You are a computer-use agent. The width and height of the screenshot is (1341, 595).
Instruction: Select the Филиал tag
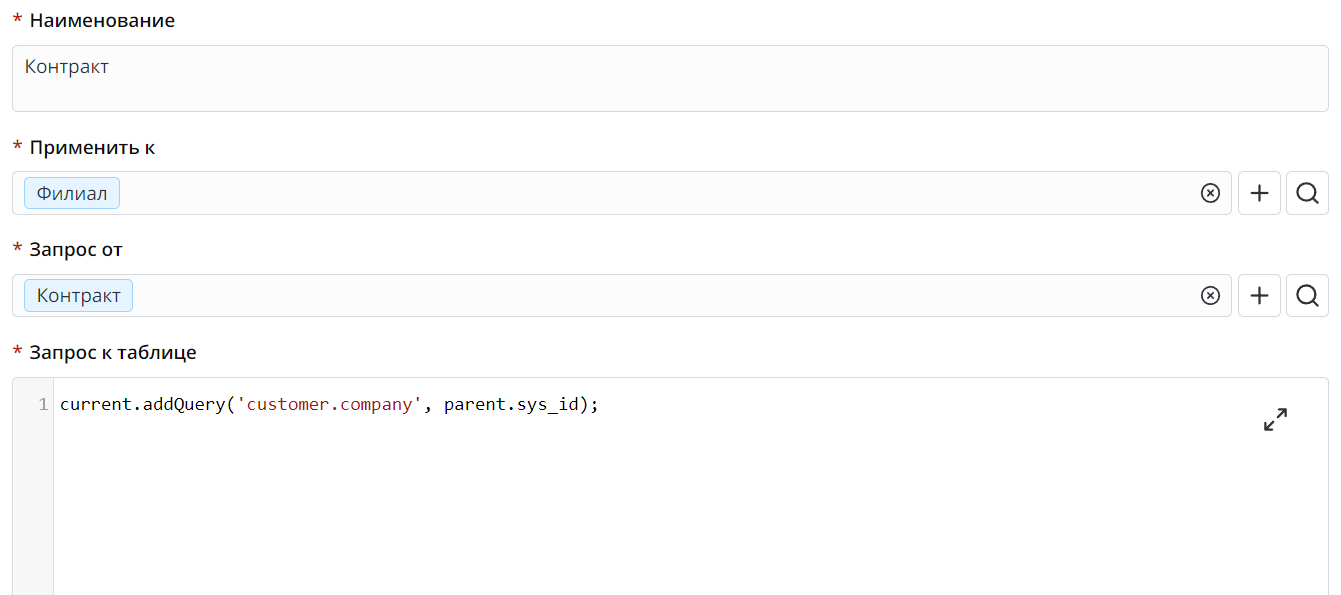tap(72, 193)
